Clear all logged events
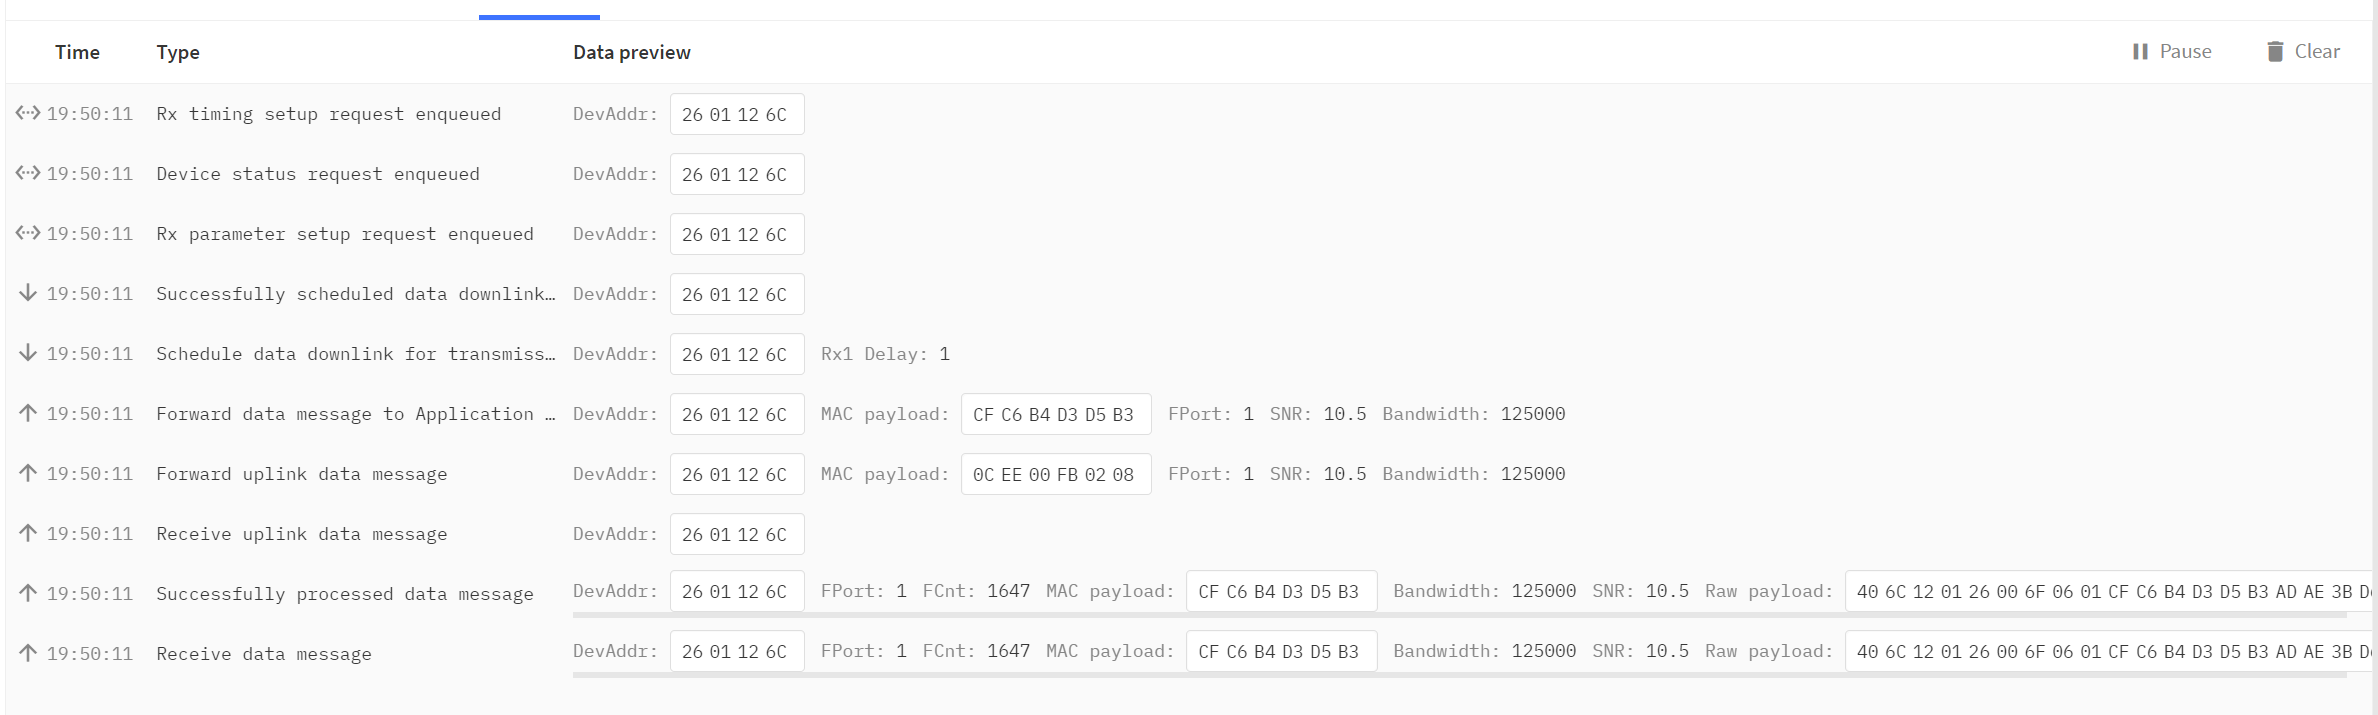The width and height of the screenshot is (2378, 715). pos(2303,52)
